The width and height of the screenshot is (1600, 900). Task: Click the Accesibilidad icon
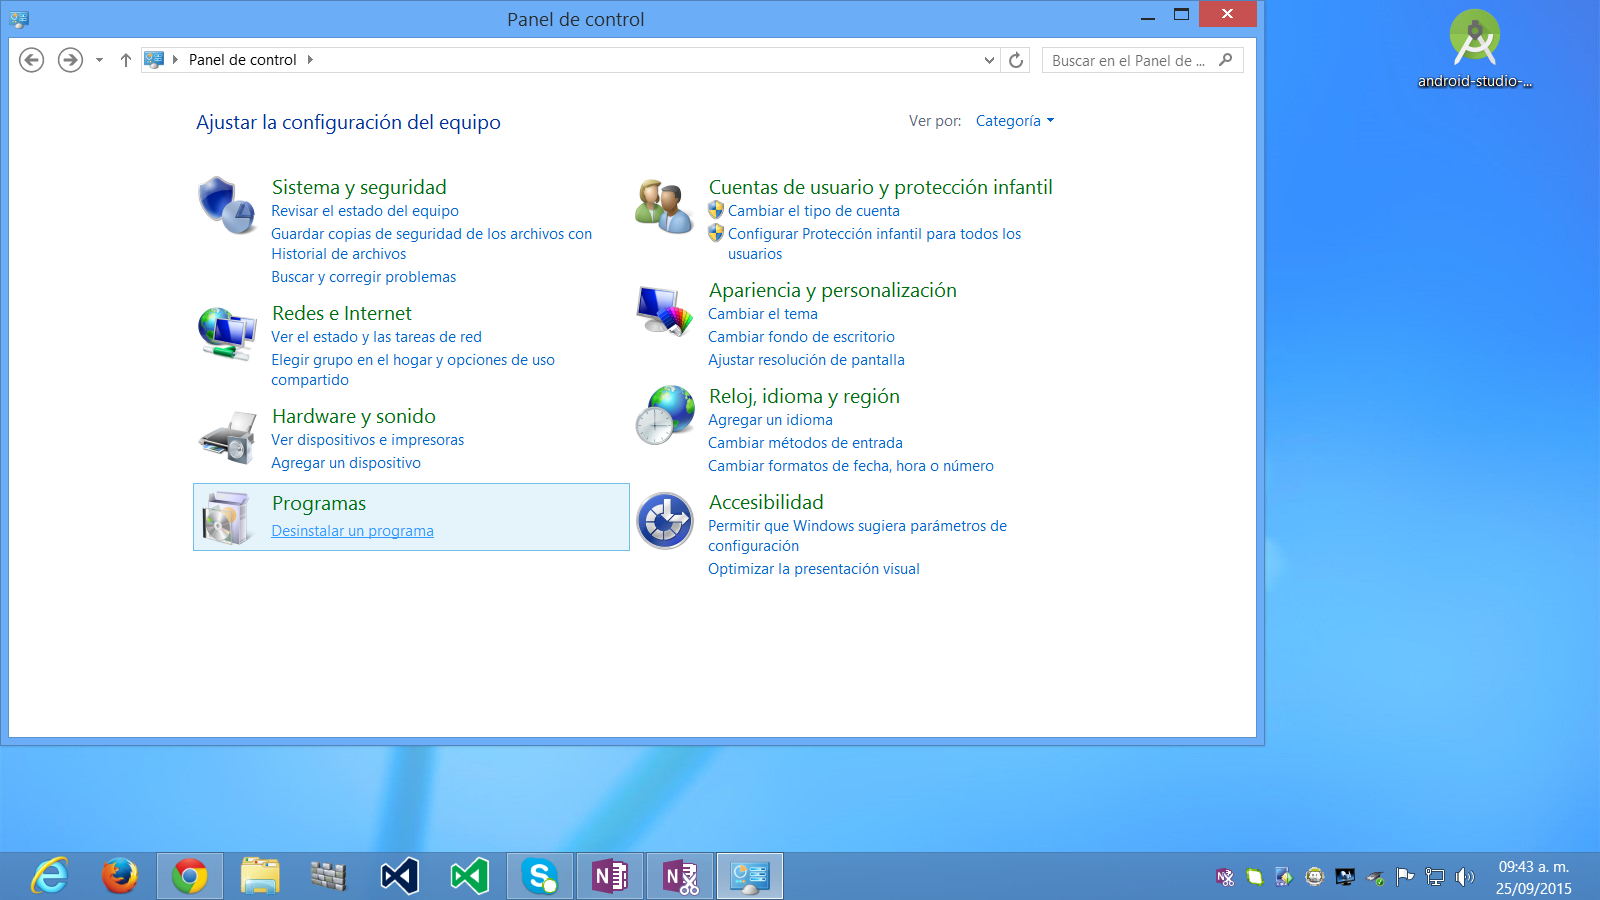coord(665,521)
